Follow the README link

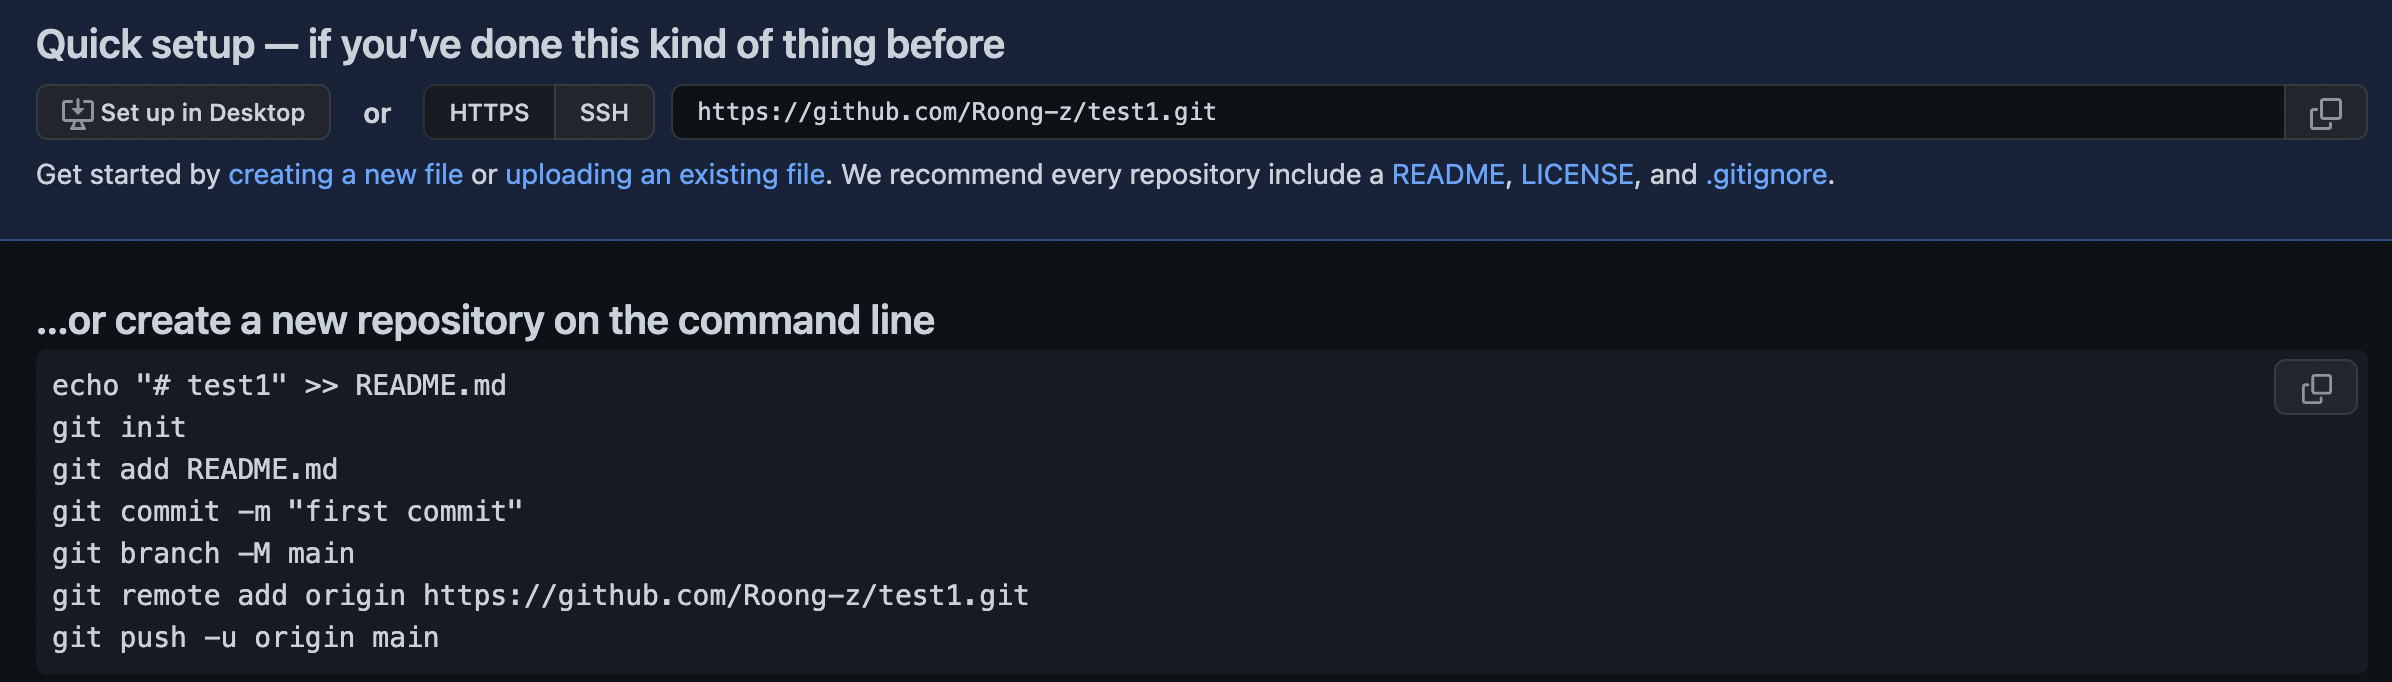pyautogui.click(x=1448, y=175)
